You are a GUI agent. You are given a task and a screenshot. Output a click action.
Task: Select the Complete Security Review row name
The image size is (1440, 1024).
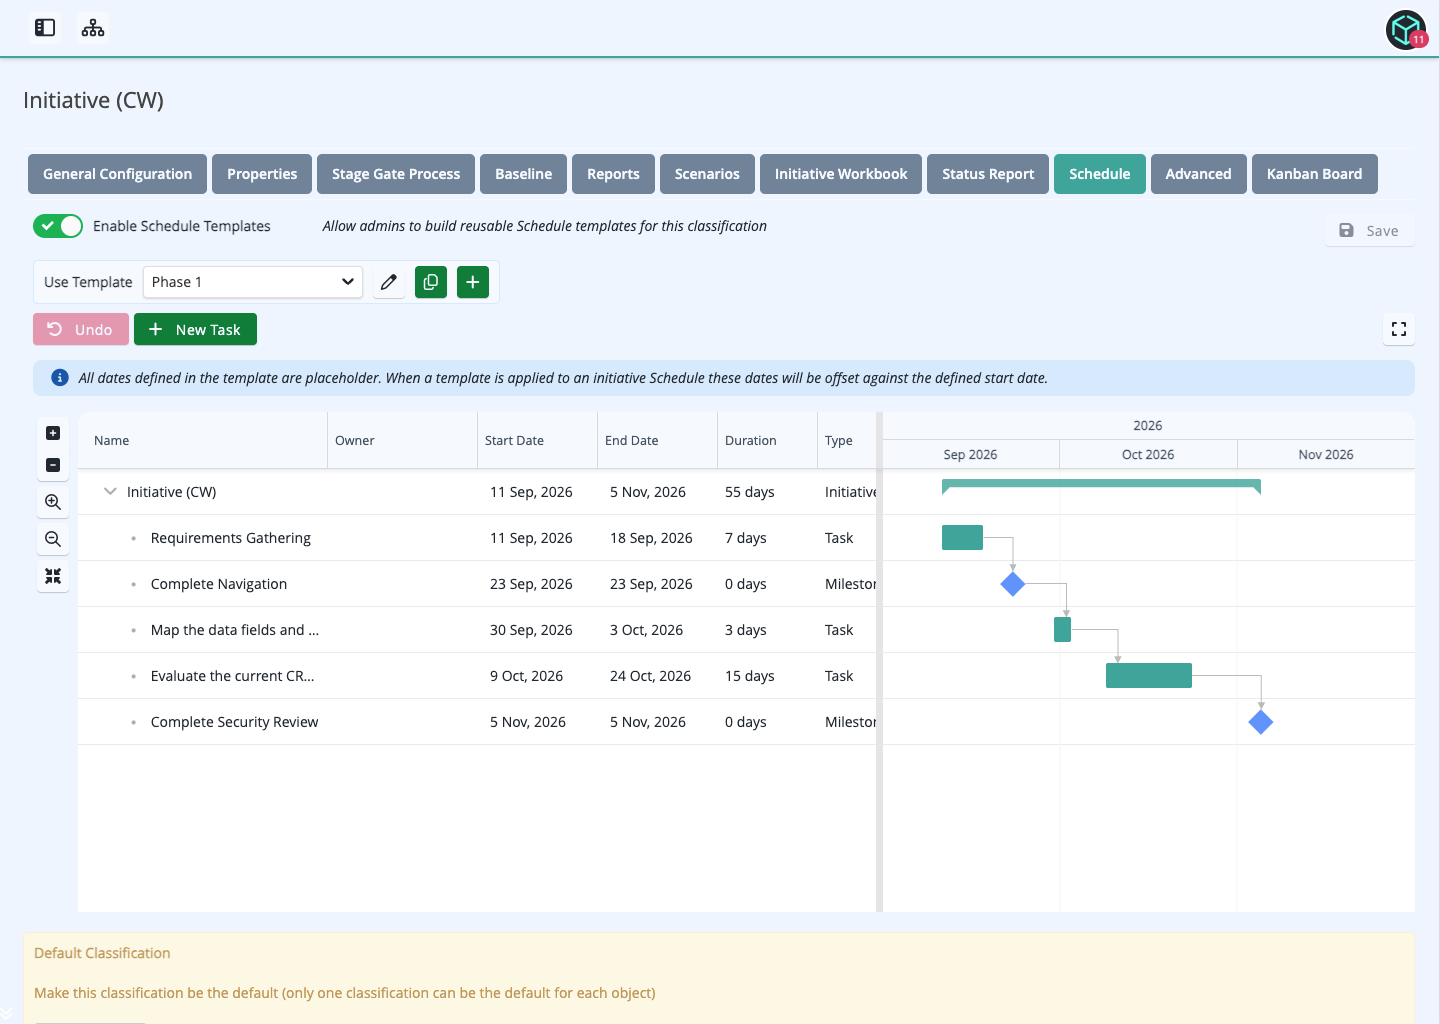point(234,722)
